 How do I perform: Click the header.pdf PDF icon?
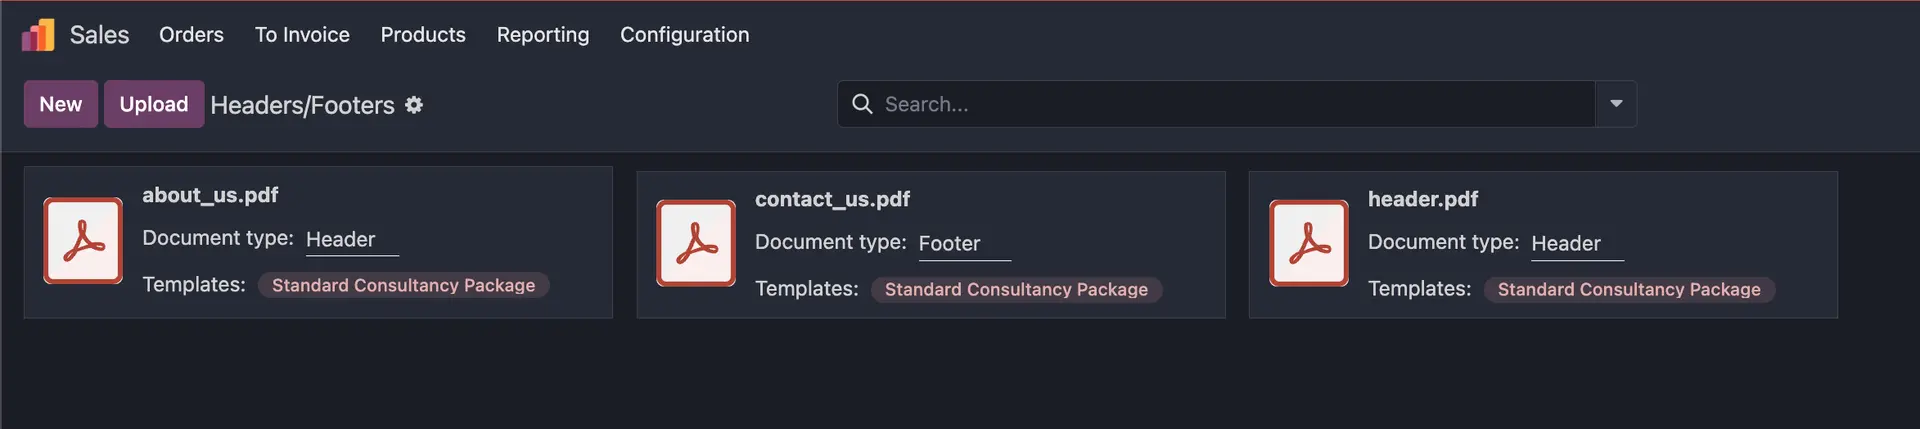1309,244
